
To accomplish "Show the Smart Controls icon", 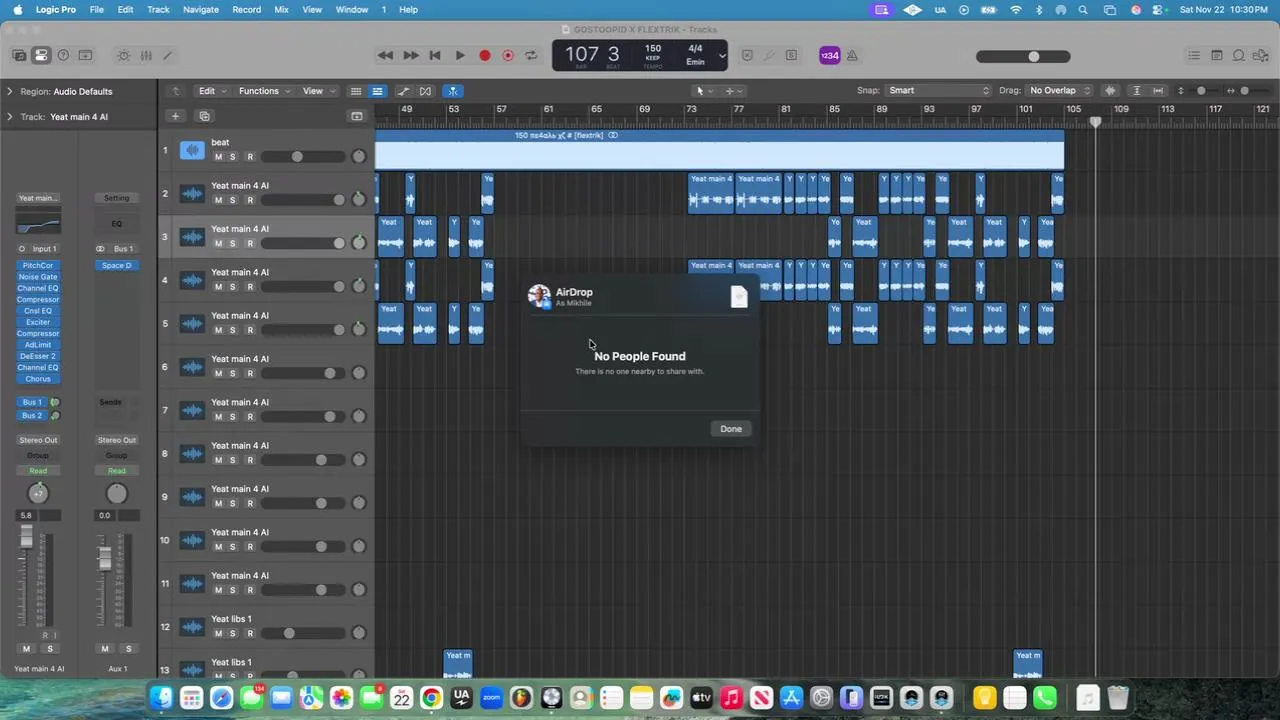I will click(124, 55).
